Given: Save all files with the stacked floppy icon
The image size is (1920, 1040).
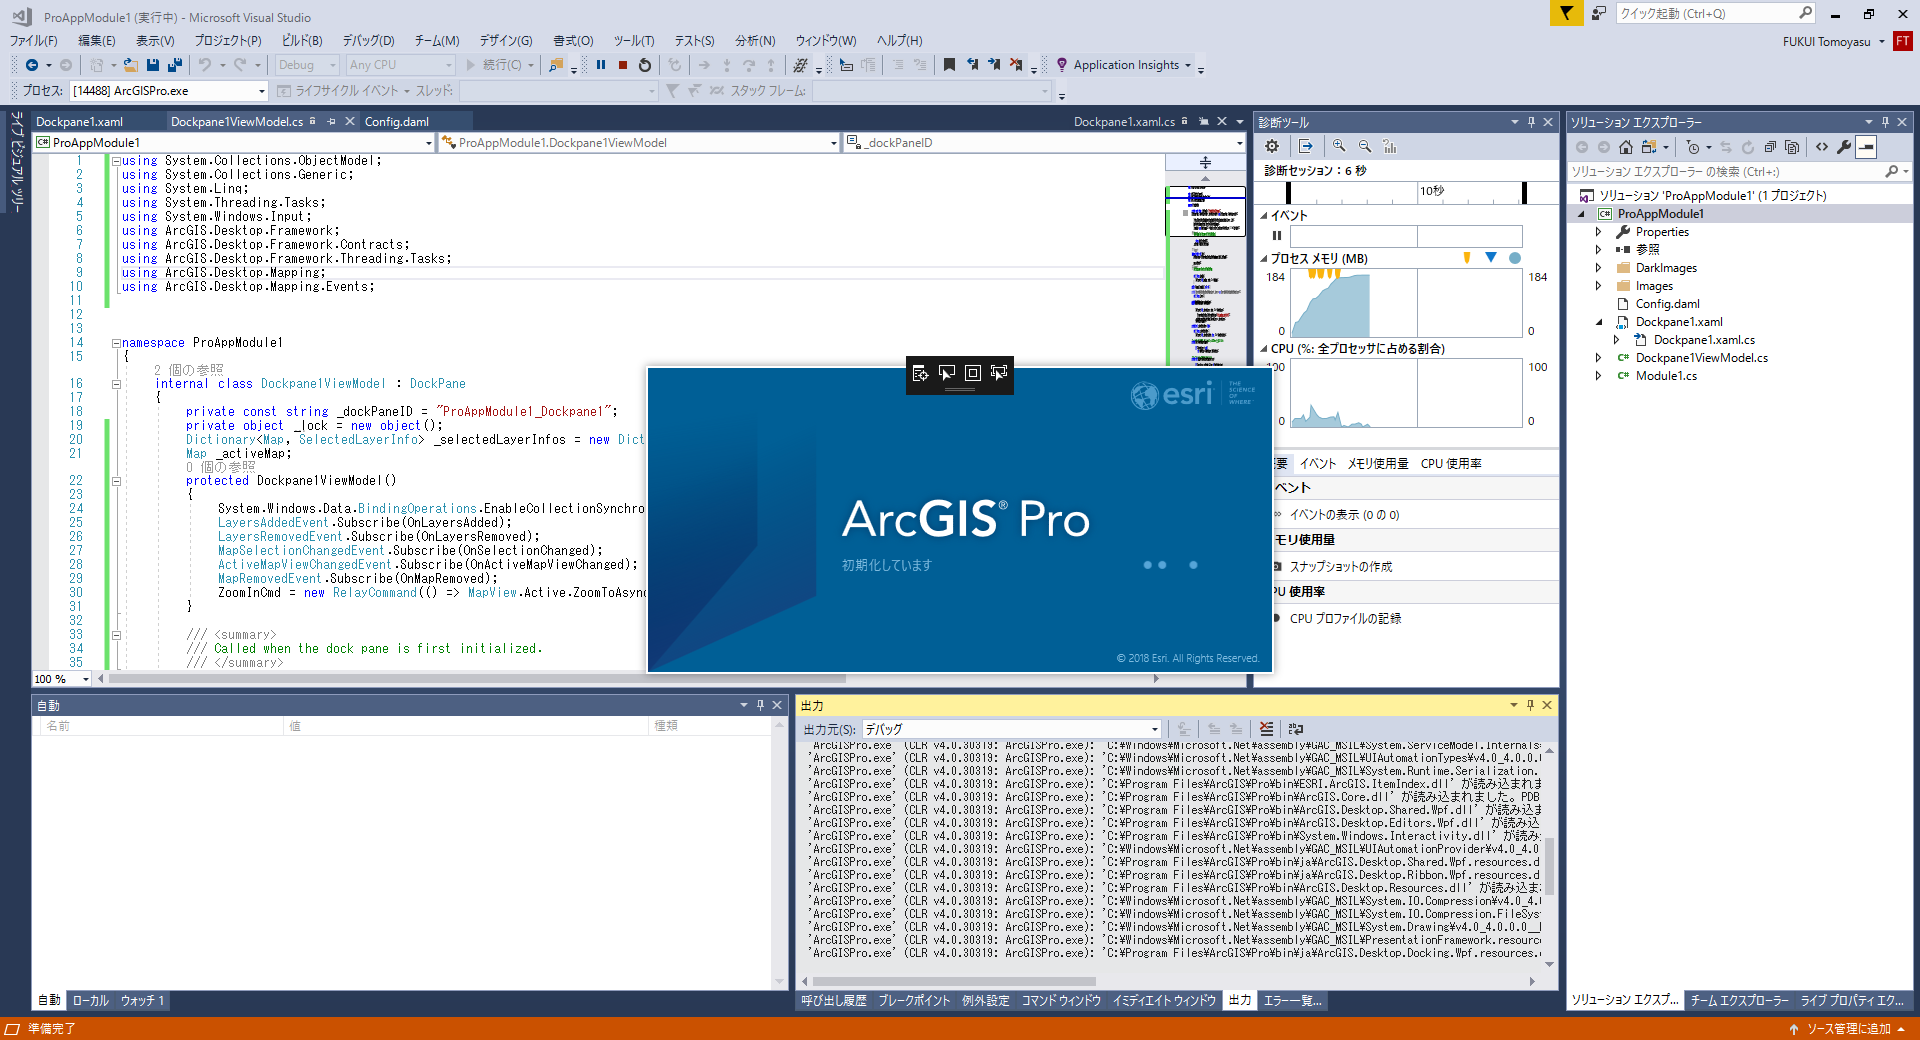Looking at the screenshot, I should tap(175, 65).
